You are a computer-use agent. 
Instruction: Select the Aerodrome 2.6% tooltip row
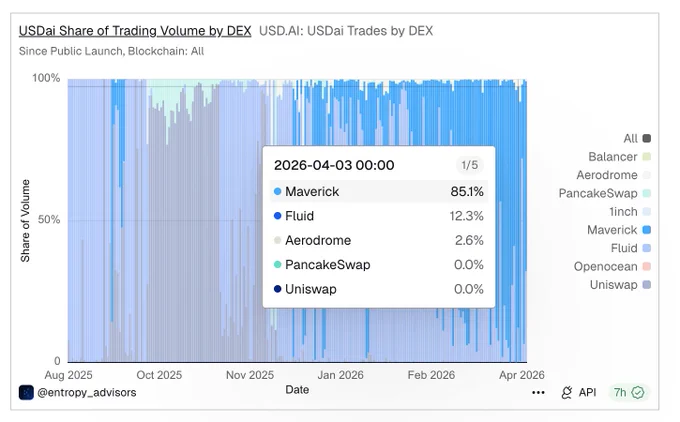pyautogui.click(x=379, y=240)
